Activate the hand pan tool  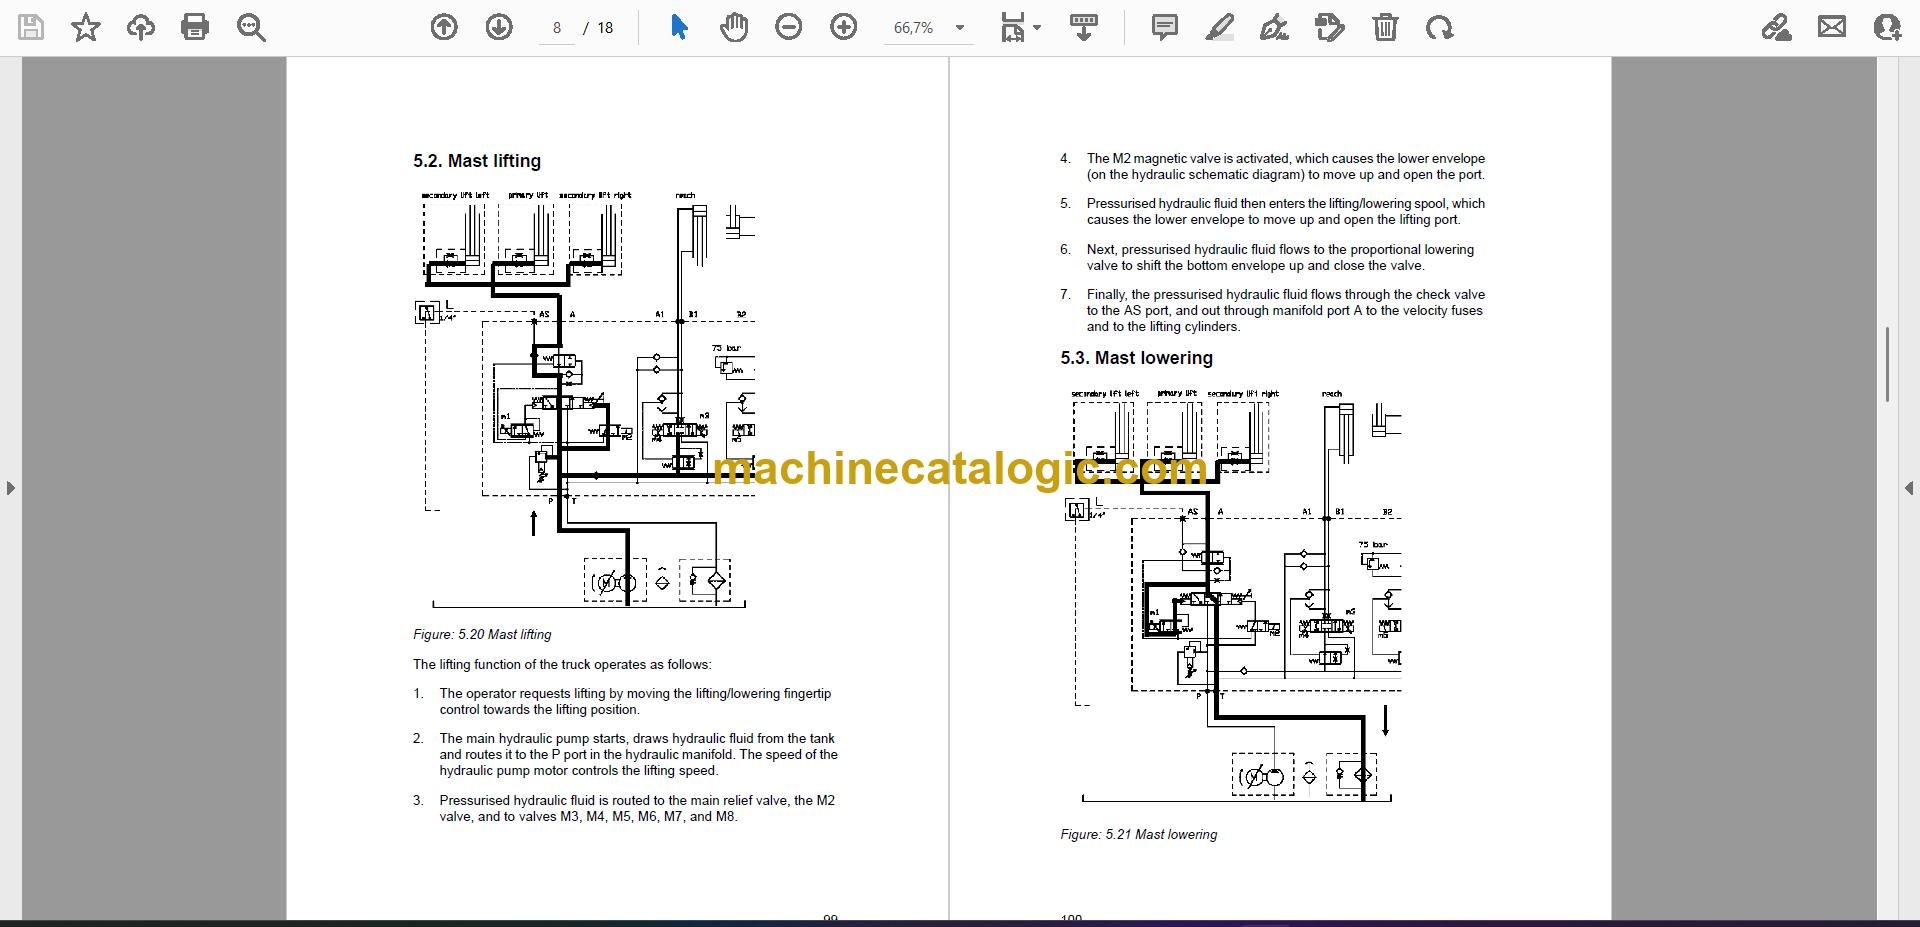click(x=734, y=27)
